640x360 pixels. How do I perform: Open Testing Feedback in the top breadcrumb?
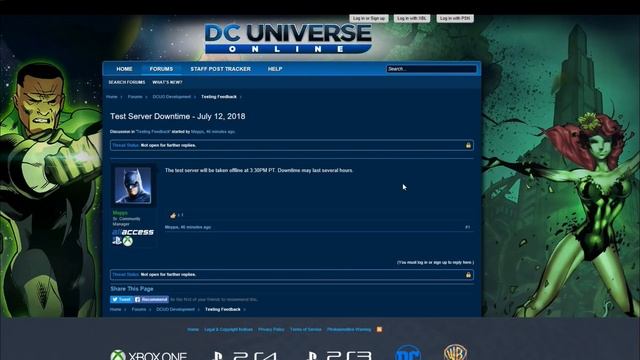click(x=219, y=97)
